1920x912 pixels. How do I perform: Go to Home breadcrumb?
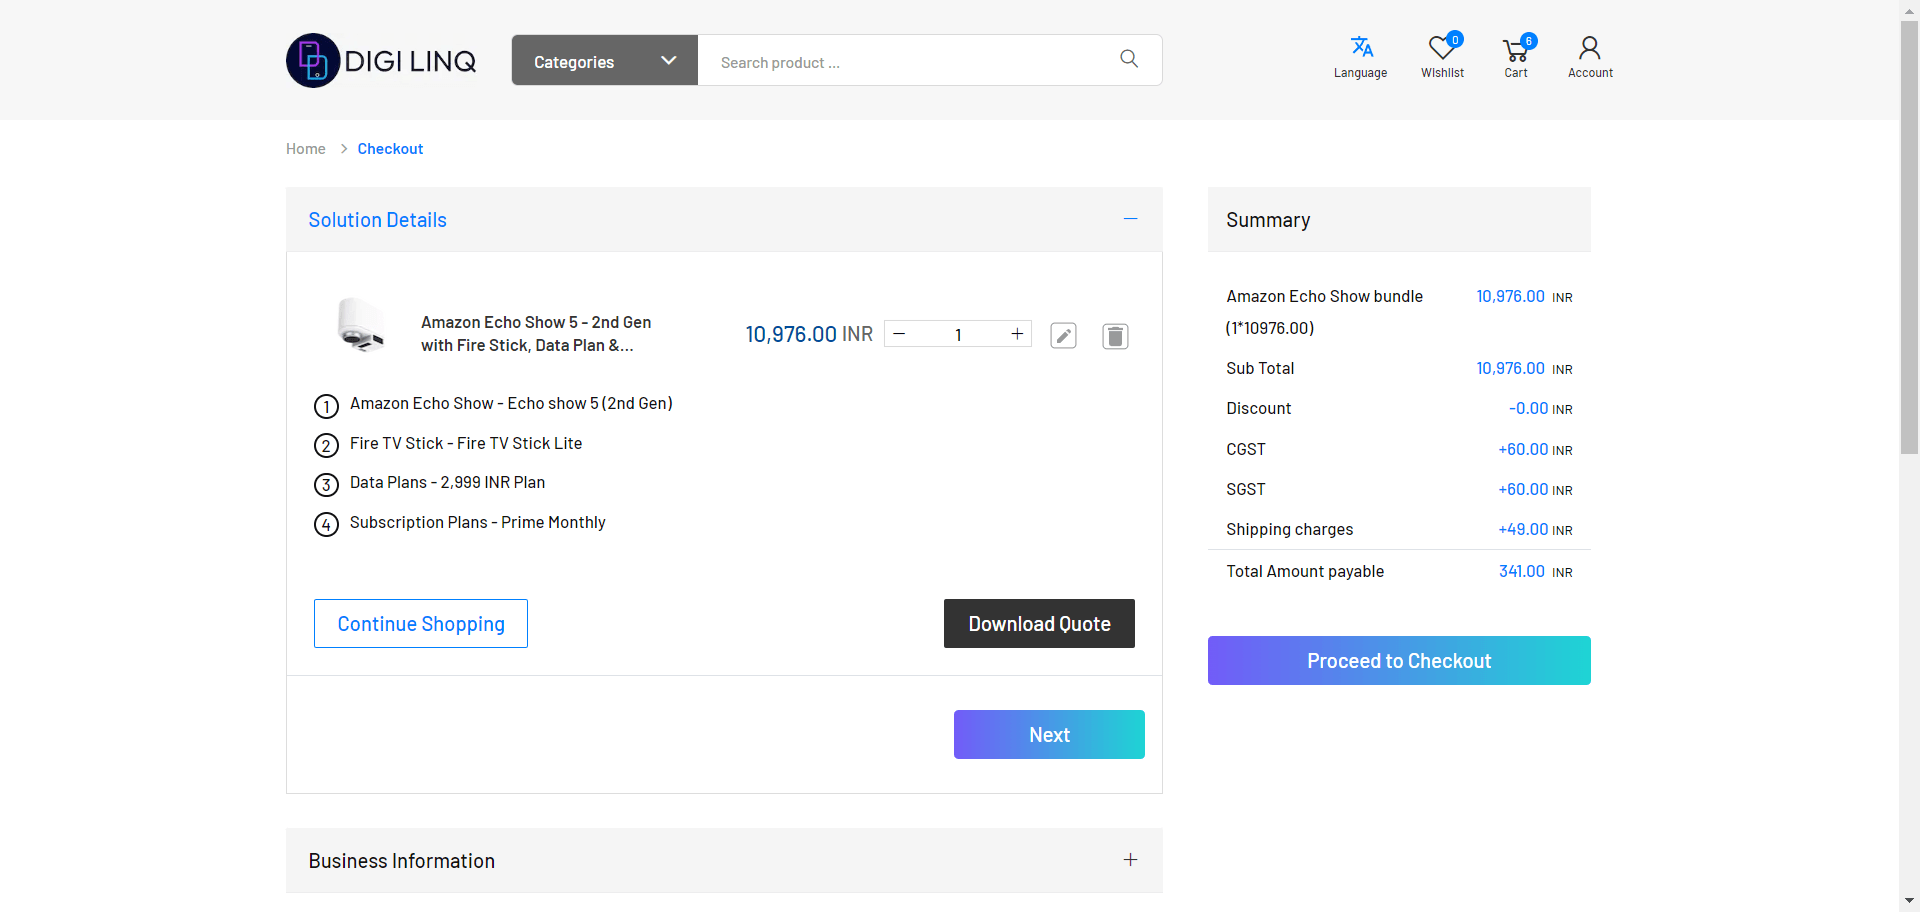[x=305, y=149]
